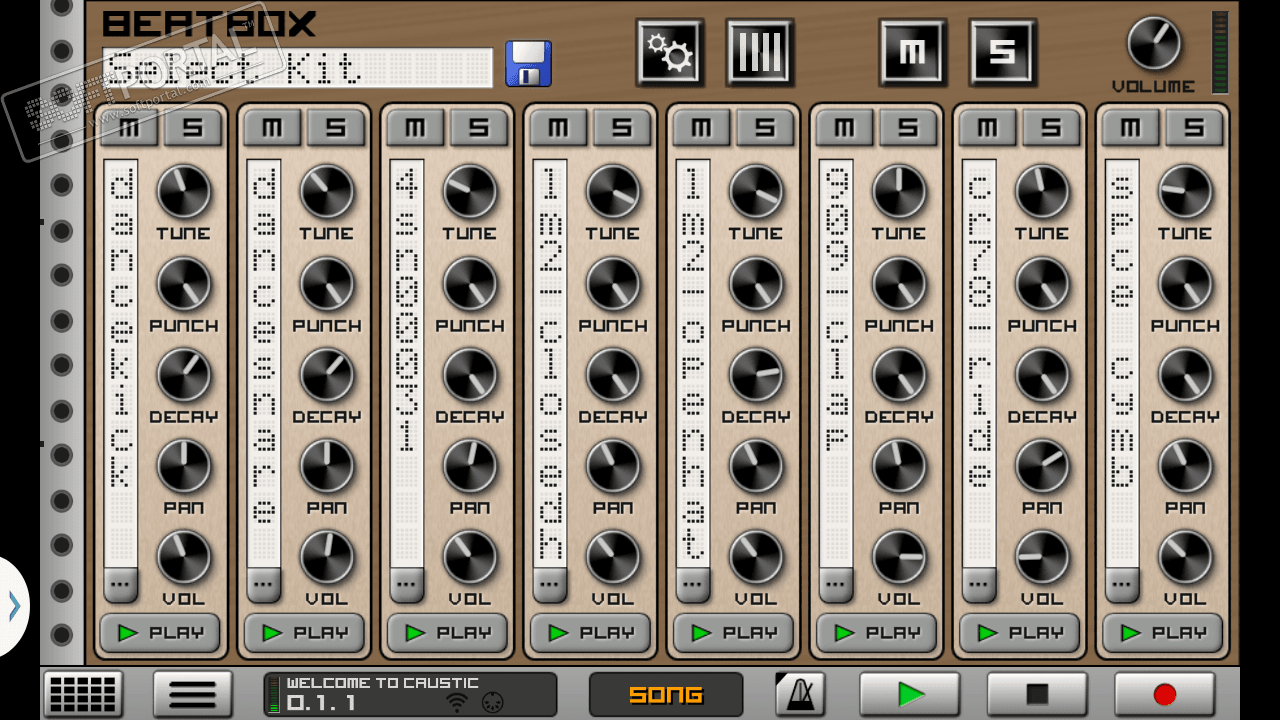1280x720 pixels.
Task: Open the gears settings button
Action: (669, 52)
